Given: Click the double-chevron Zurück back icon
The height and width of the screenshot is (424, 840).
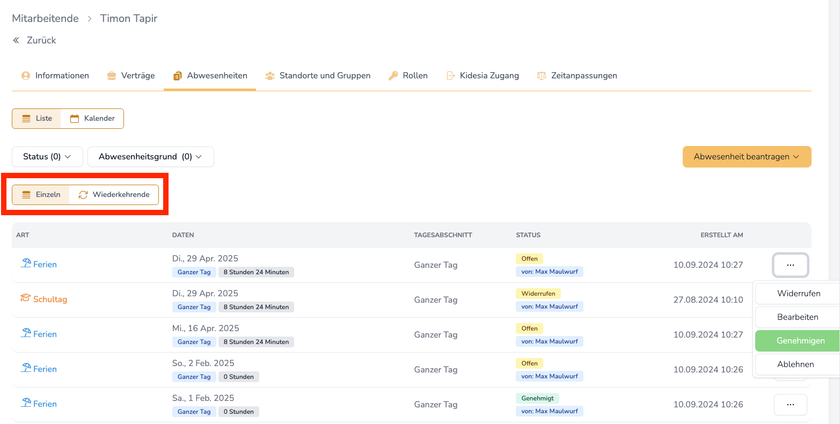Looking at the screenshot, I should (x=16, y=40).
